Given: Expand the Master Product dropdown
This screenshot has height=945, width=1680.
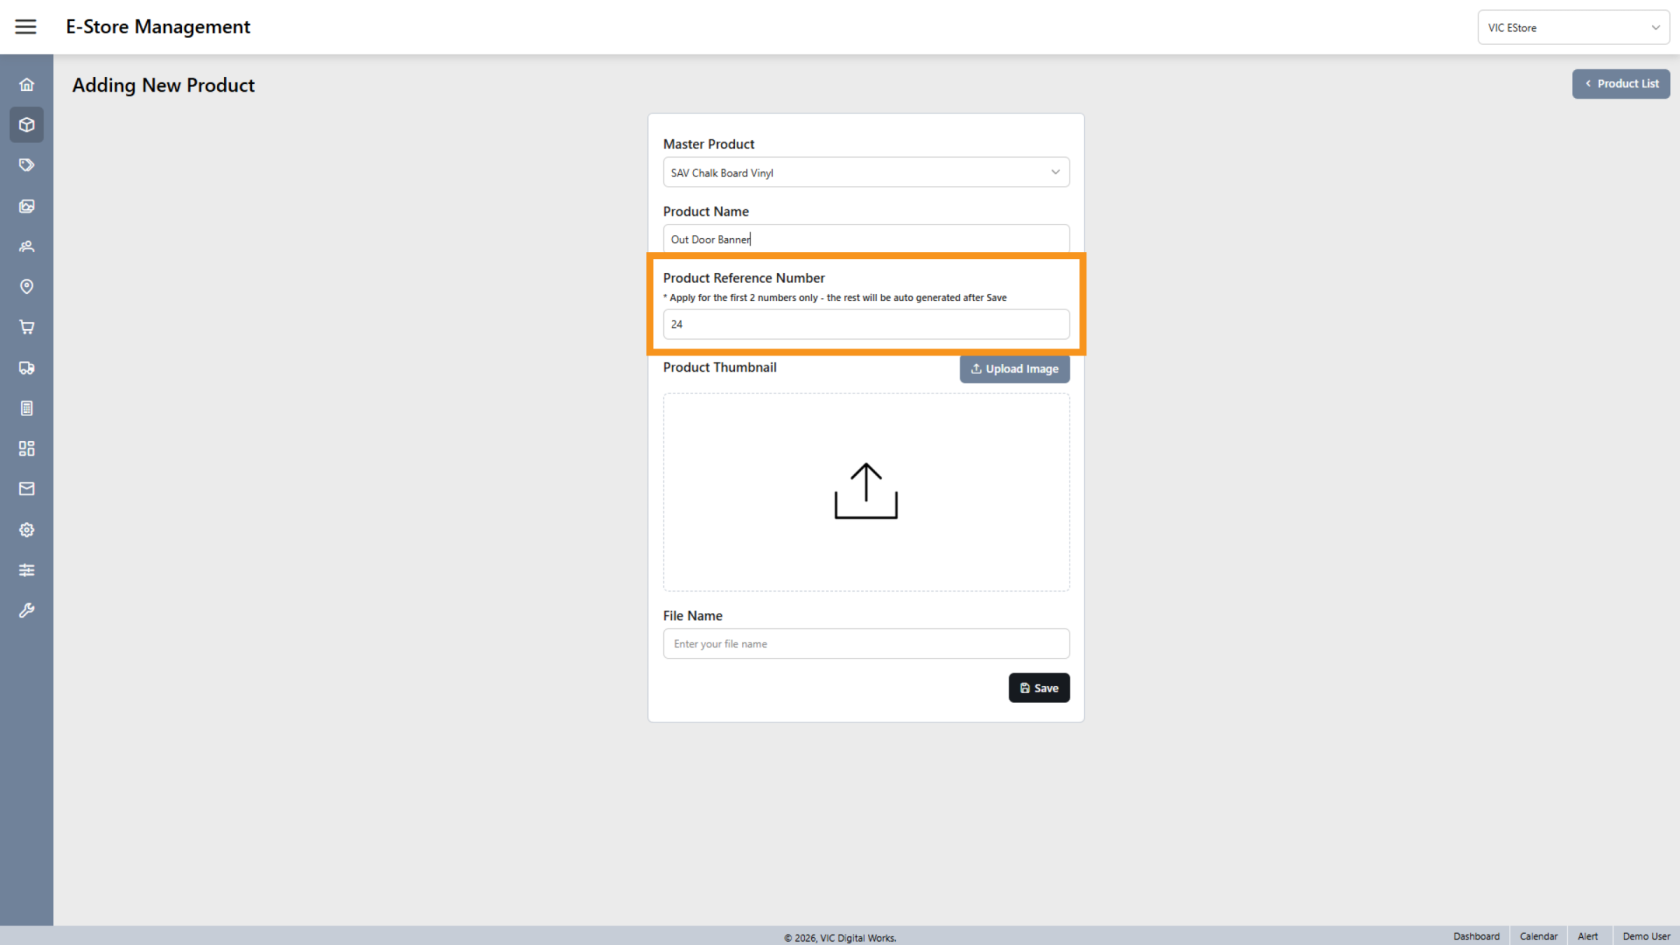Looking at the screenshot, I should (x=865, y=172).
